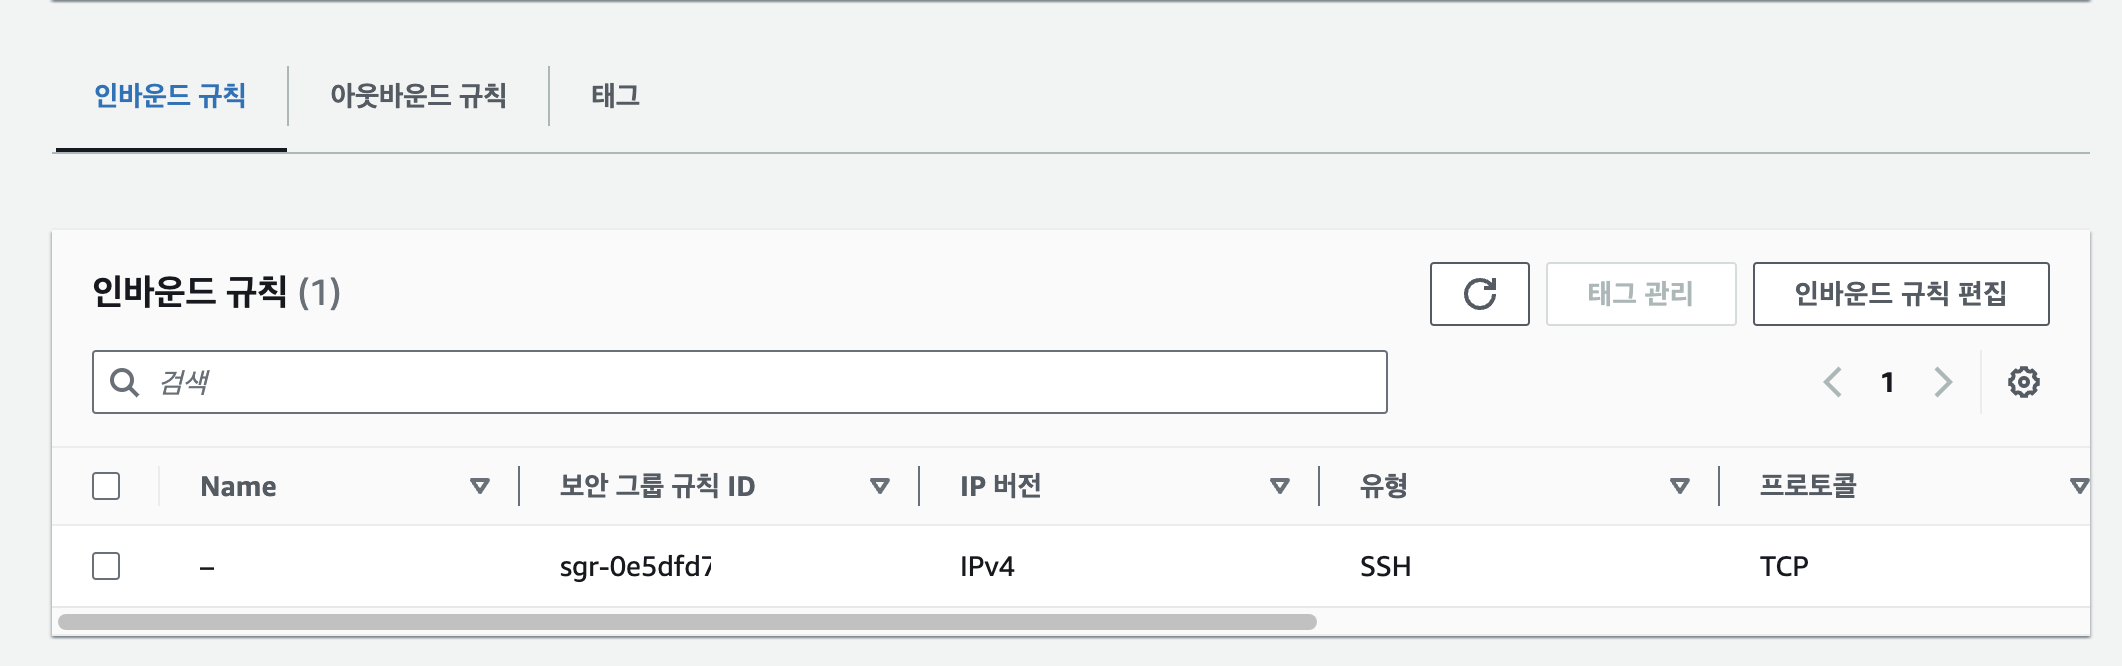Viewport: 2122px width, 666px height.
Task: Refresh the inbound rules list
Action: [1479, 294]
